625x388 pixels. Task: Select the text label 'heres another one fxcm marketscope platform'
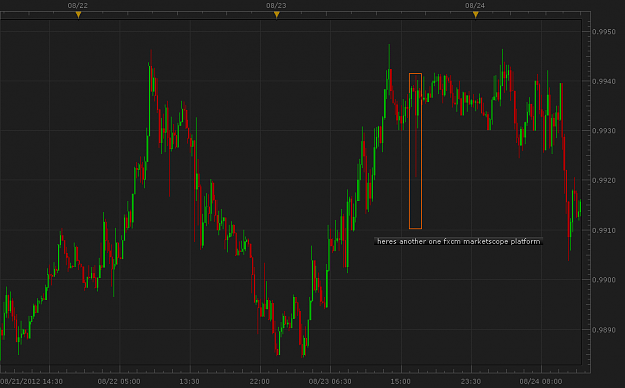point(458,241)
